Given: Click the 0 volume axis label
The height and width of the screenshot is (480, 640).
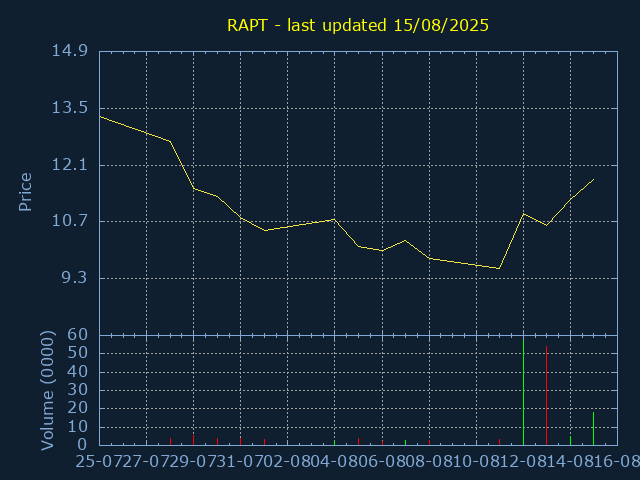Looking at the screenshot, I should (82, 444).
